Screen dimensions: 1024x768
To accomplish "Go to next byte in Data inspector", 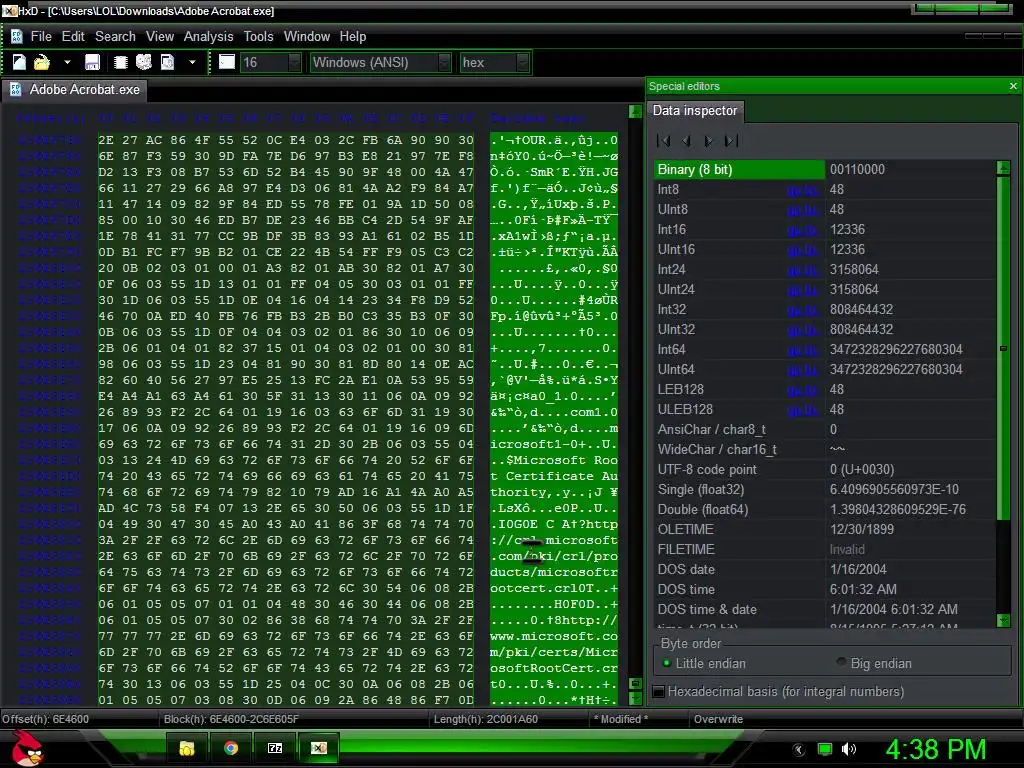I will coord(709,140).
